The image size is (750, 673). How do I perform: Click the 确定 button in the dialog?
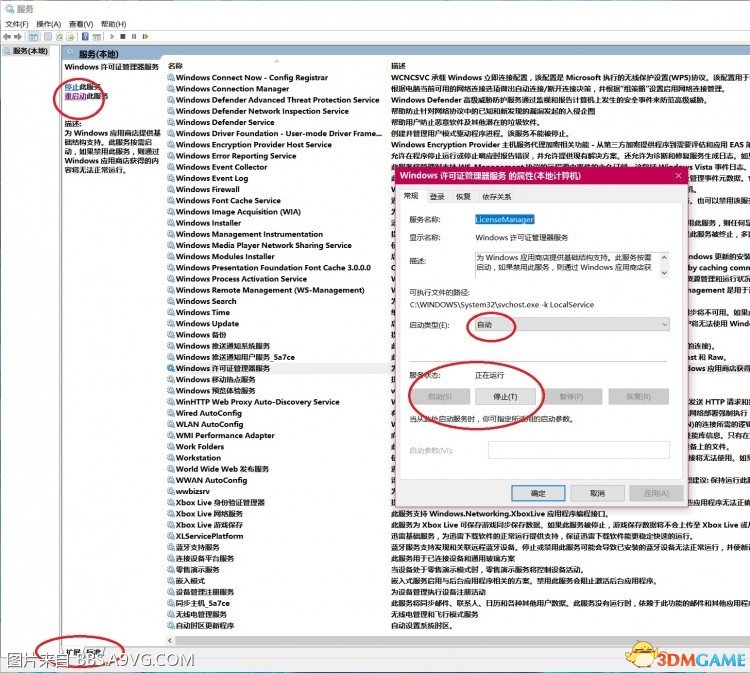tap(538, 493)
